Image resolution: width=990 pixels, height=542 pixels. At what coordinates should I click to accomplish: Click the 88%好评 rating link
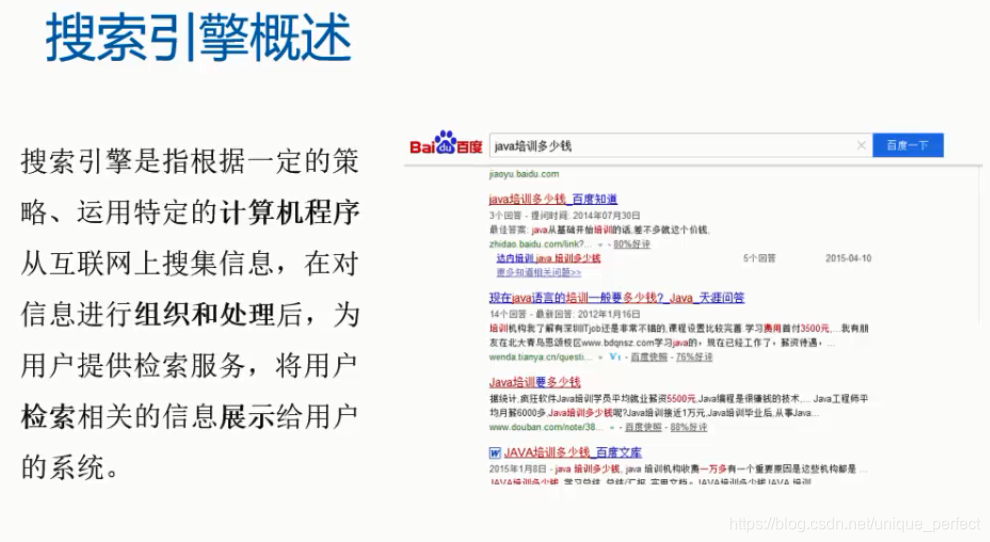click(x=688, y=428)
